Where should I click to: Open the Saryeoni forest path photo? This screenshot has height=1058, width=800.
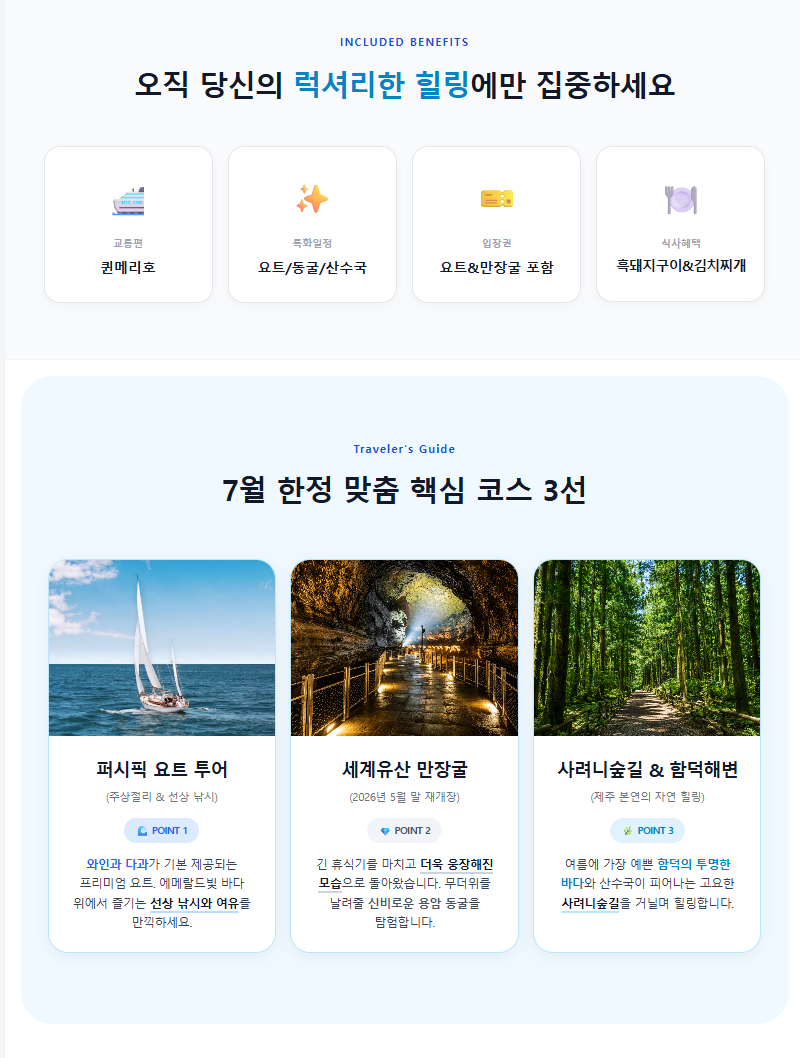[647, 648]
